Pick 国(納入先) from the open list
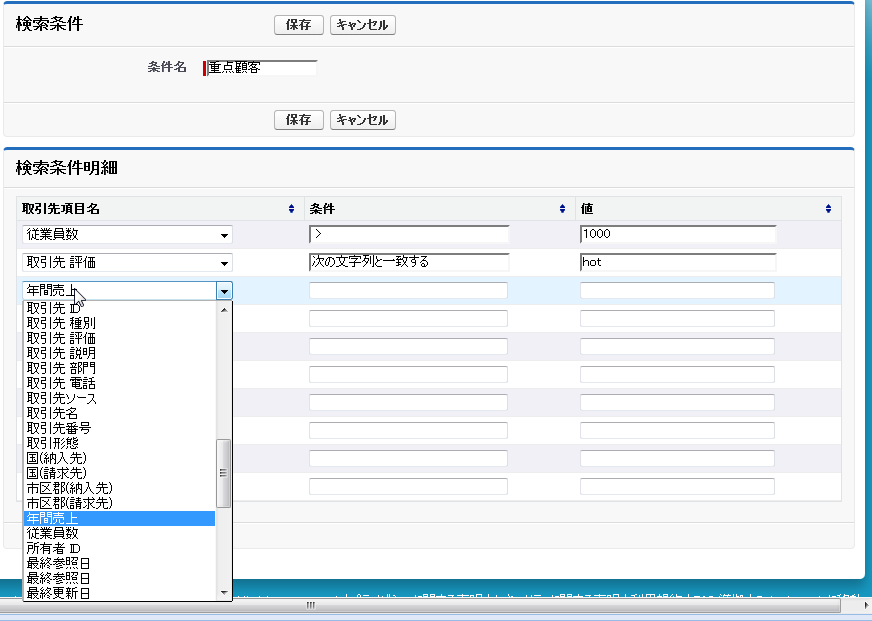The width and height of the screenshot is (872, 621). point(120,458)
